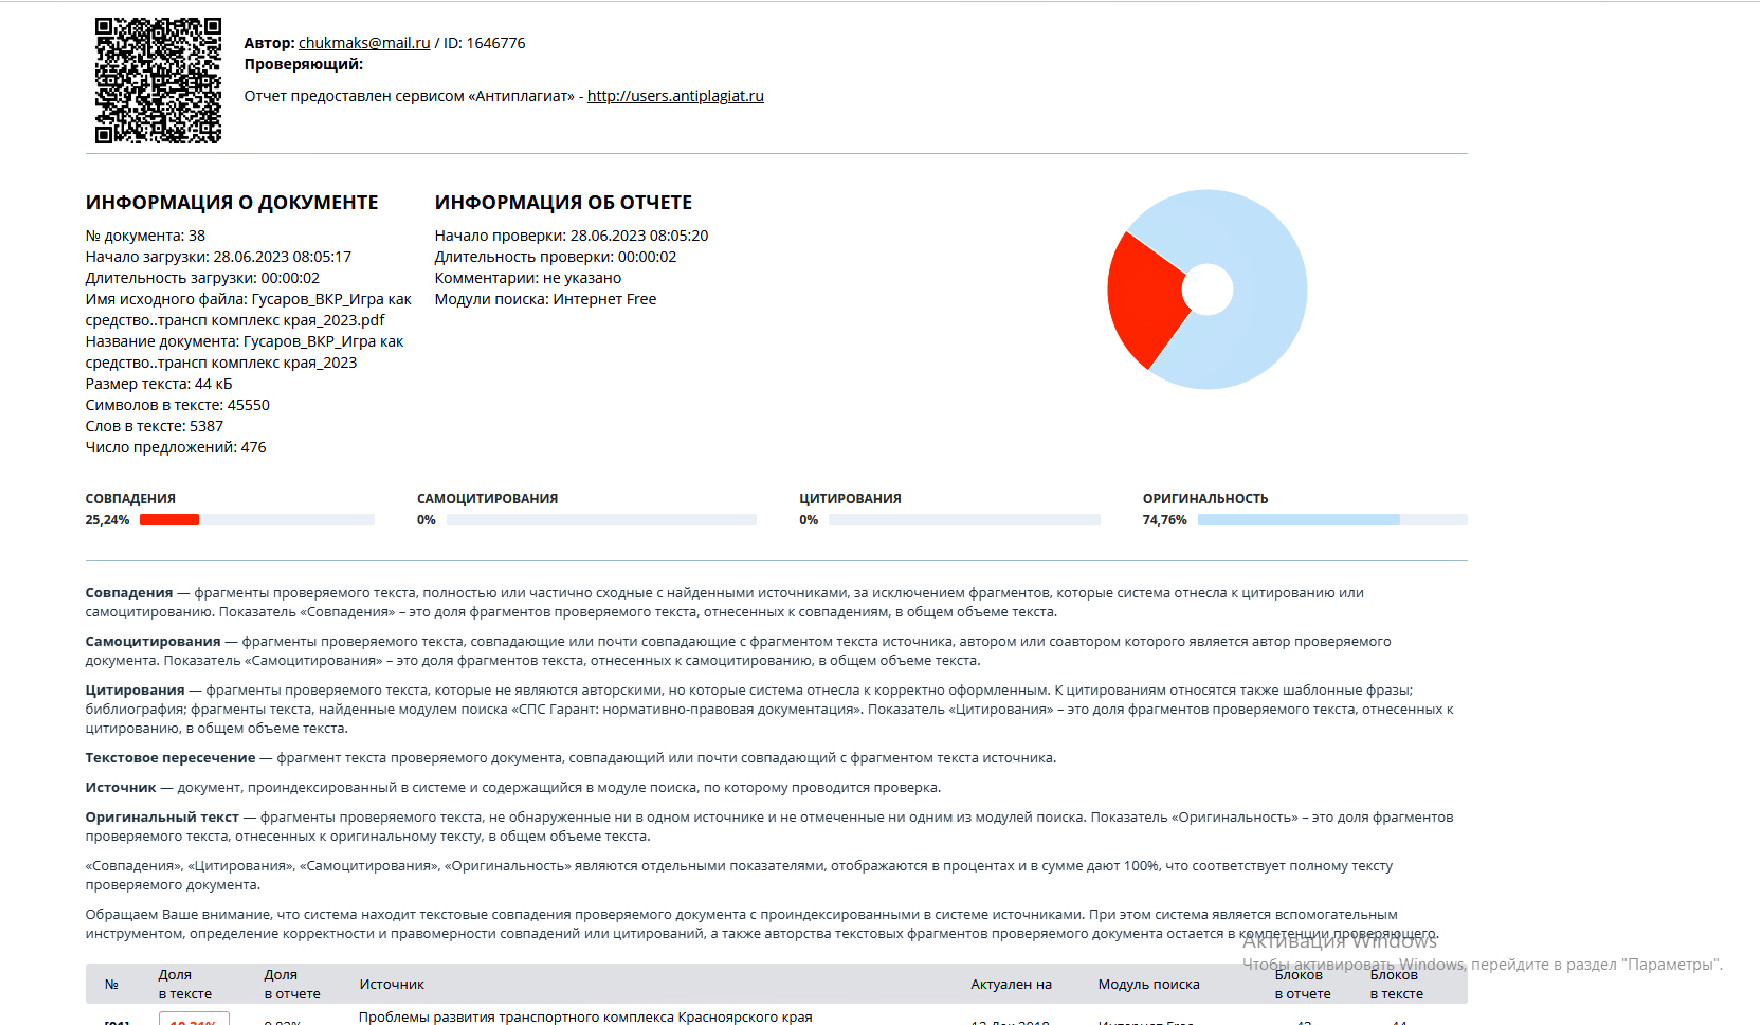
Task: Click the white center of the donut chart
Action: 1207,289
